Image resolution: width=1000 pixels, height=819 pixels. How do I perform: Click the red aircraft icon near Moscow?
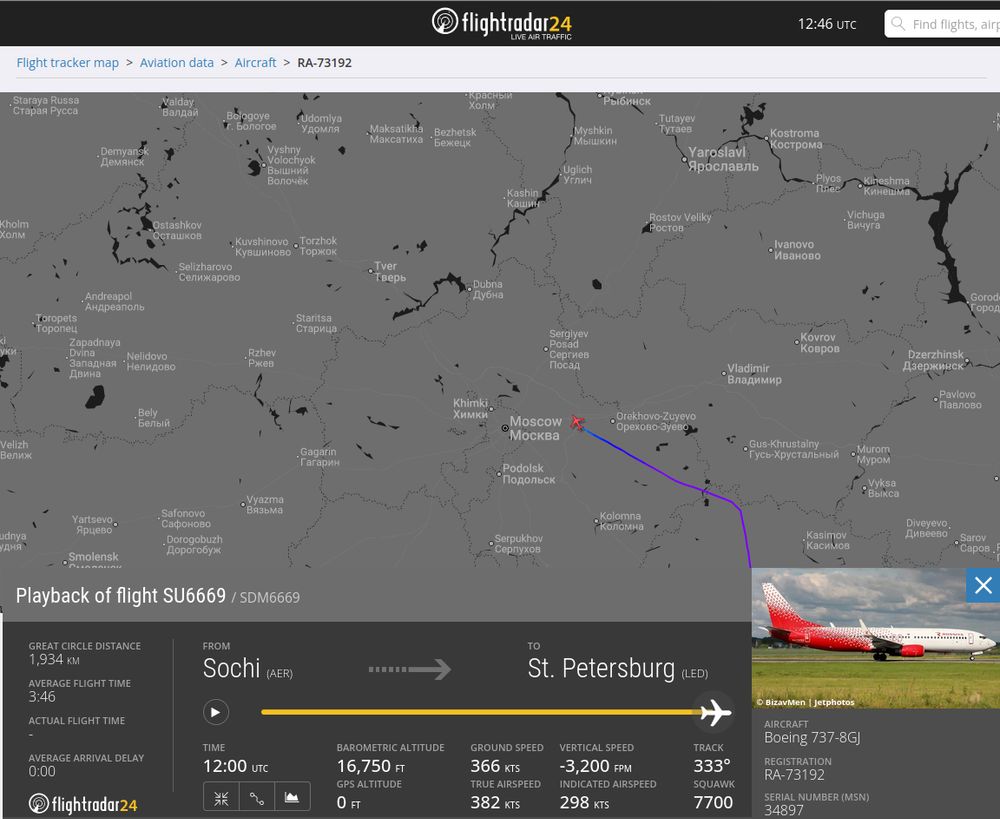577,422
